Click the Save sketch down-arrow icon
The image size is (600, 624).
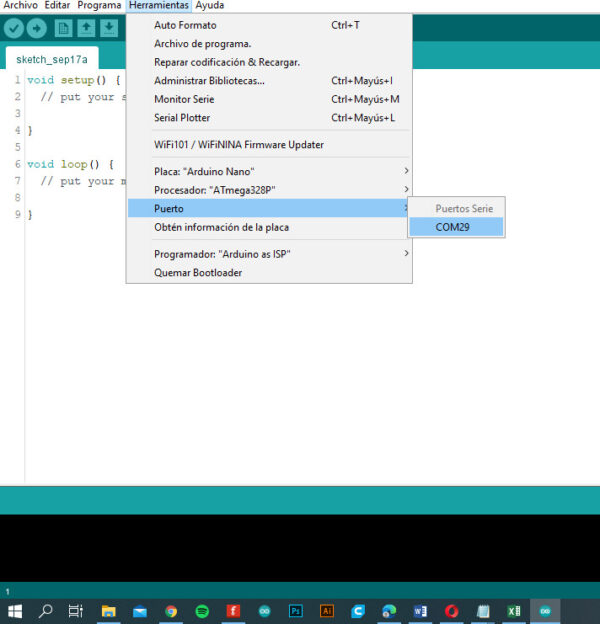[109, 28]
